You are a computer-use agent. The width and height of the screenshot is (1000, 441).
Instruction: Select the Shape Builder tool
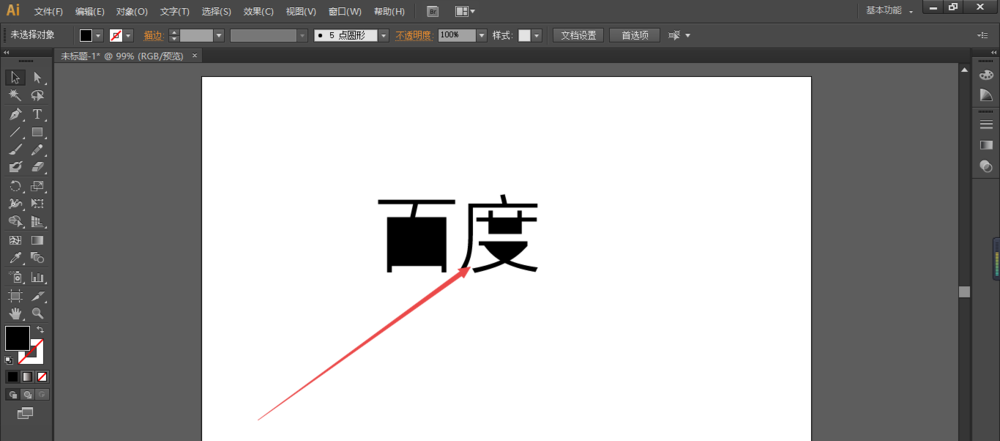point(15,221)
